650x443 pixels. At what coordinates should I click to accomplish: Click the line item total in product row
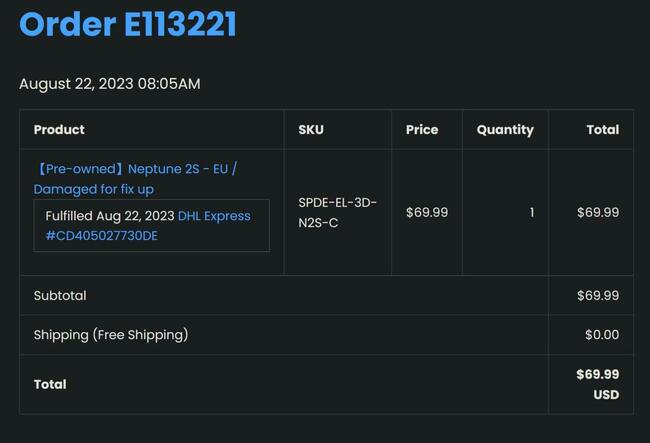point(598,212)
